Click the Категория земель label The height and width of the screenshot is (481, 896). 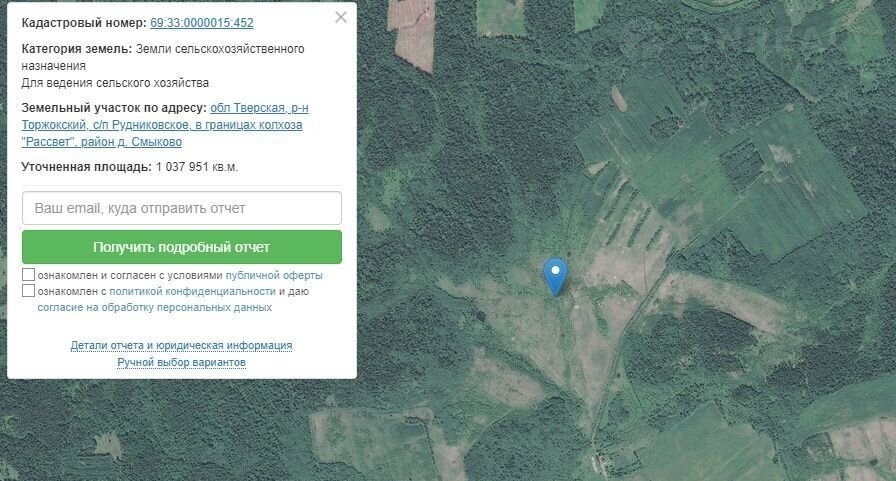pos(77,49)
